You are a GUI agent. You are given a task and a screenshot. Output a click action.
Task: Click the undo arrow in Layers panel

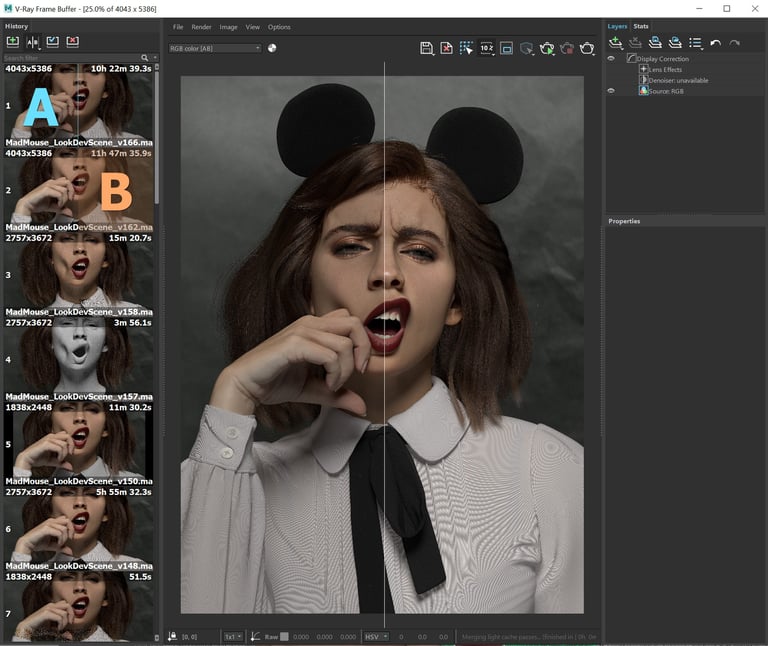coord(715,43)
